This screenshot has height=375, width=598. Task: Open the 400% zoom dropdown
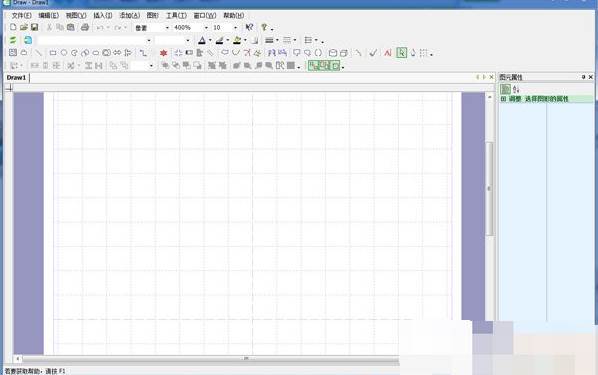point(206,28)
